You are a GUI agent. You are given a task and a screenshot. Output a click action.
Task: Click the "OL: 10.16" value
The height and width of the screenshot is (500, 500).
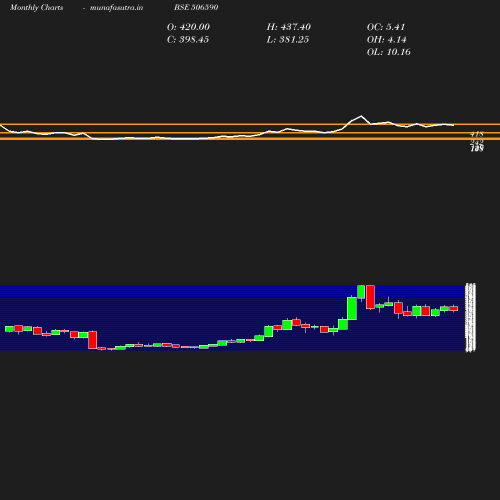[x=389, y=52]
